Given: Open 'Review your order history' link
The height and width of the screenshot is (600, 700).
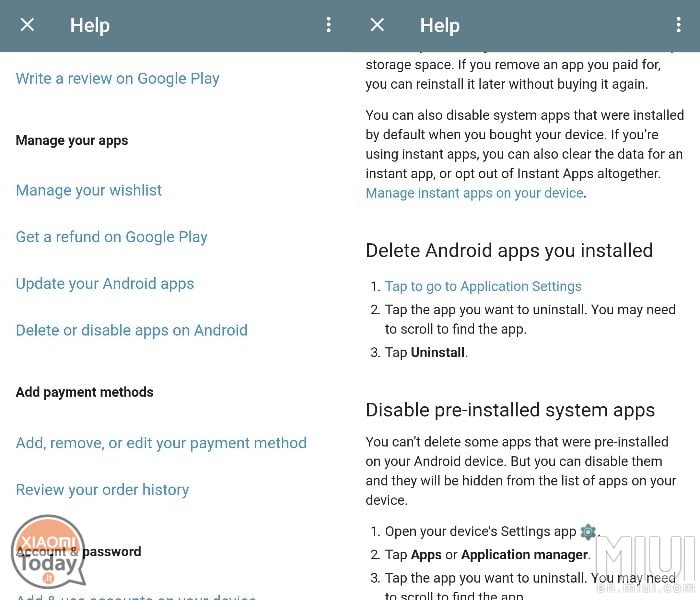Looking at the screenshot, I should [x=102, y=490].
